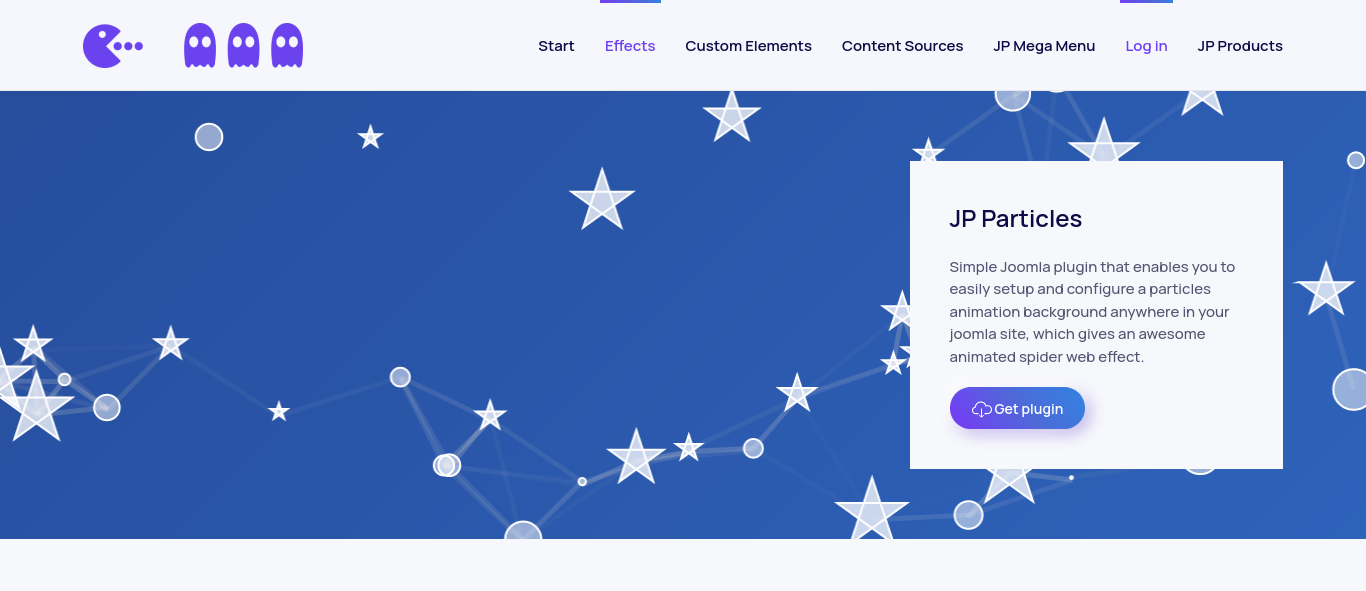Click the plugin description paragraph
The width and height of the screenshot is (1366, 591).
pos(1092,312)
